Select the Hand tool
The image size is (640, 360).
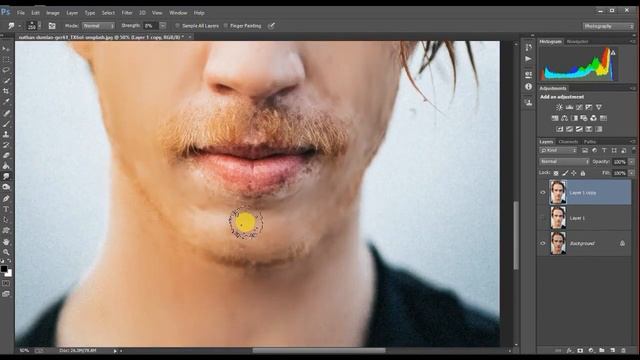(6, 242)
